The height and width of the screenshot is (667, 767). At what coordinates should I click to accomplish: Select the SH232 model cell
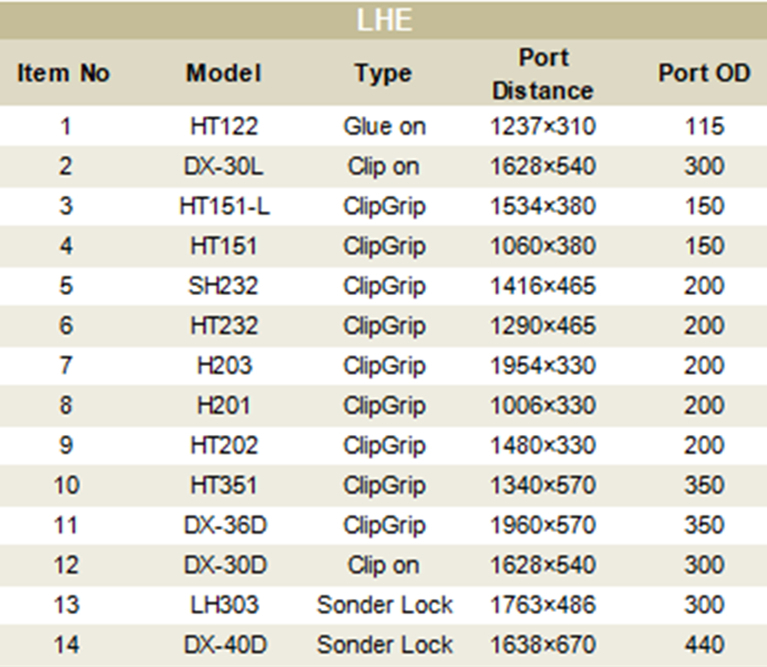[224, 286]
